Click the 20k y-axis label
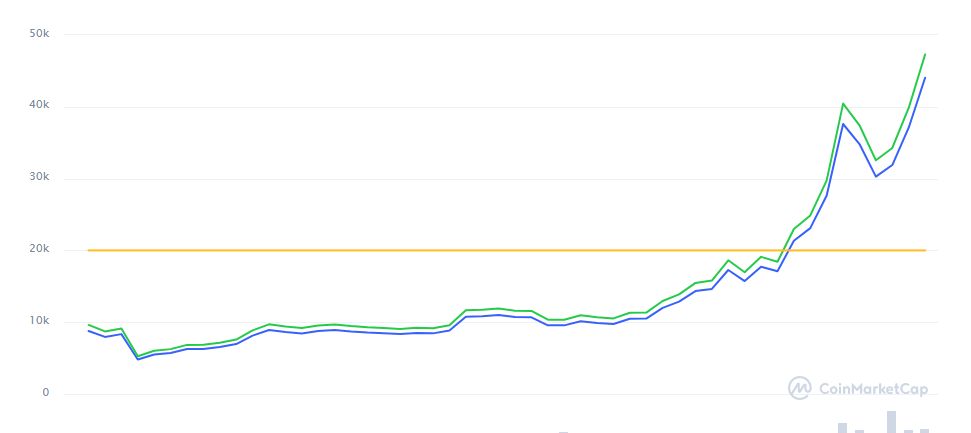 tap(40, 250)
